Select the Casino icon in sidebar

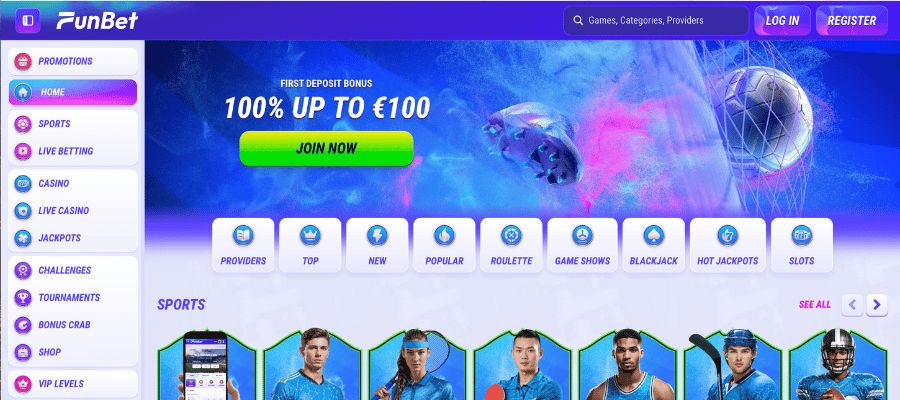coord(23,184)
